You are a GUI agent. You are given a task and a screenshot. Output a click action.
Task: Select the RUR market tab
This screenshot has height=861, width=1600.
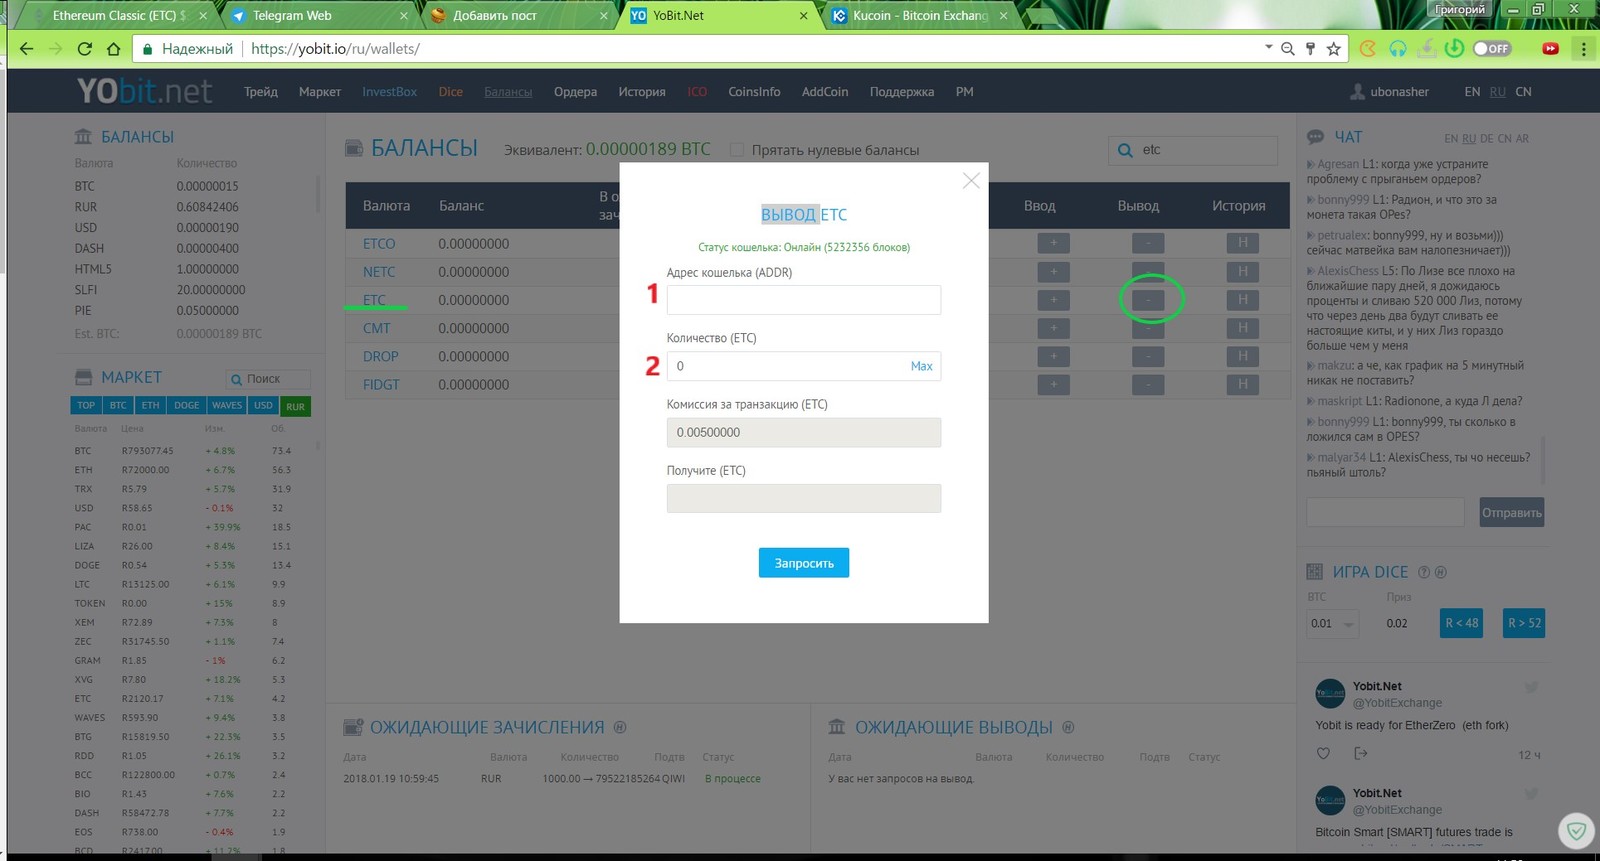click(295, 406)
